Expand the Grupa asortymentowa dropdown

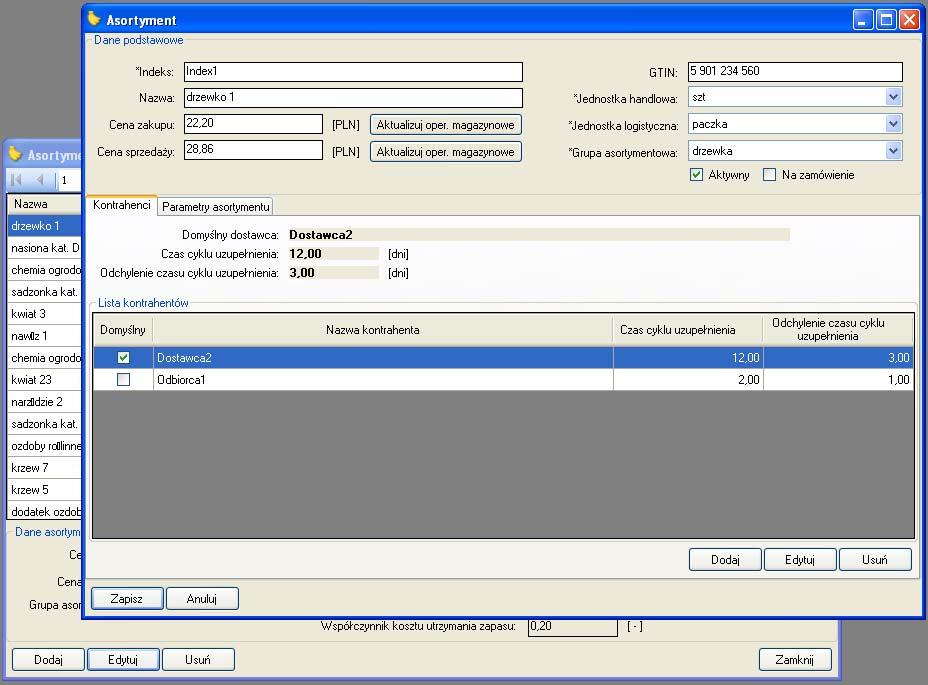pos(893,150)
